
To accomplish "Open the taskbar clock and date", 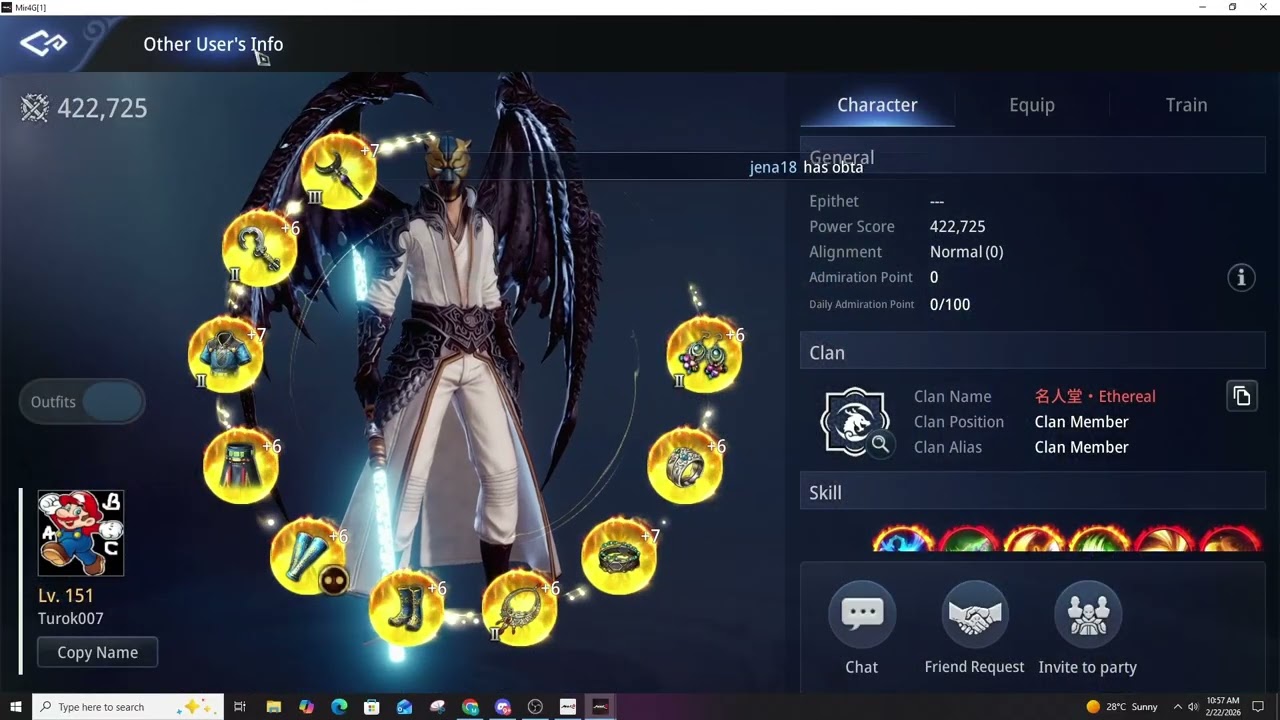I will click(x=1224, y=707).
